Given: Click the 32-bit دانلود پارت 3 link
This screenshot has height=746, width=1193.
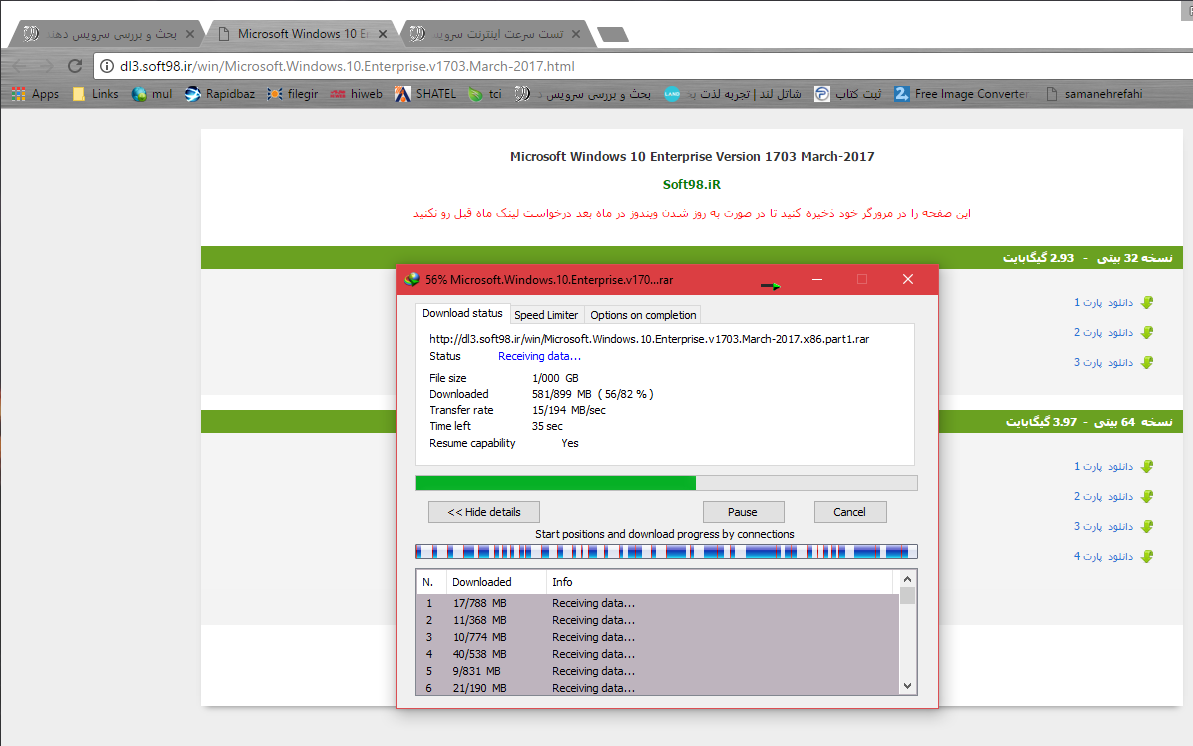Looking at the screenshot, I should pyautogui.click(x=1103, y=362).
